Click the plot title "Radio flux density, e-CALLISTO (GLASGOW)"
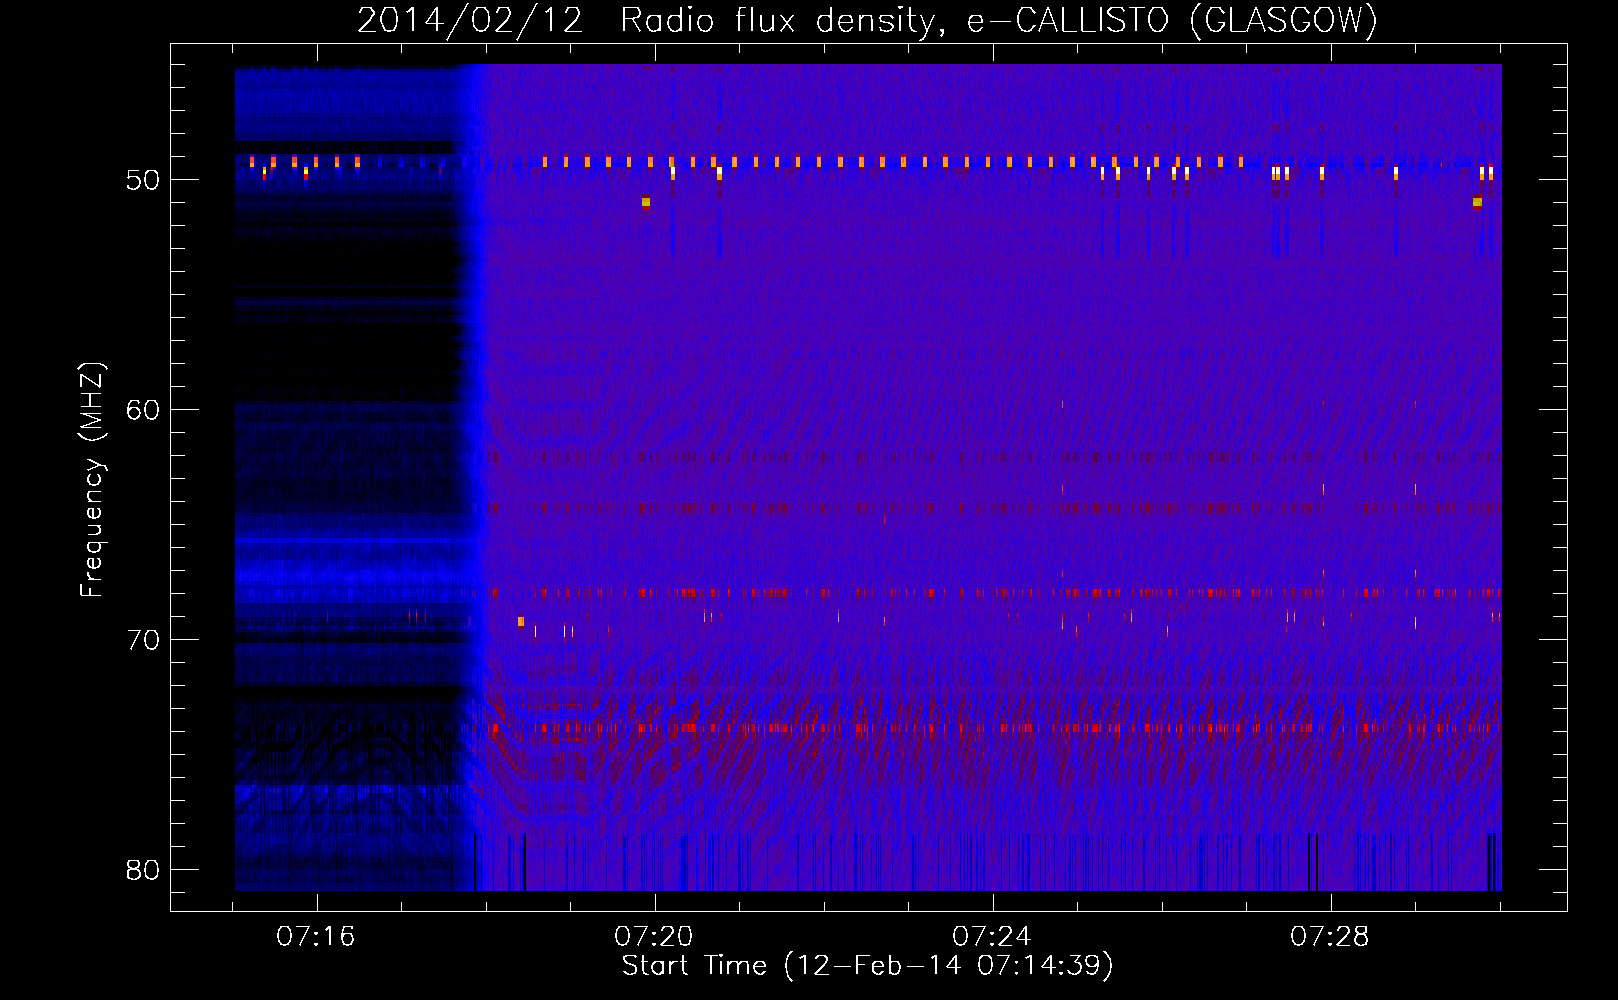 (x=999, y=20)
